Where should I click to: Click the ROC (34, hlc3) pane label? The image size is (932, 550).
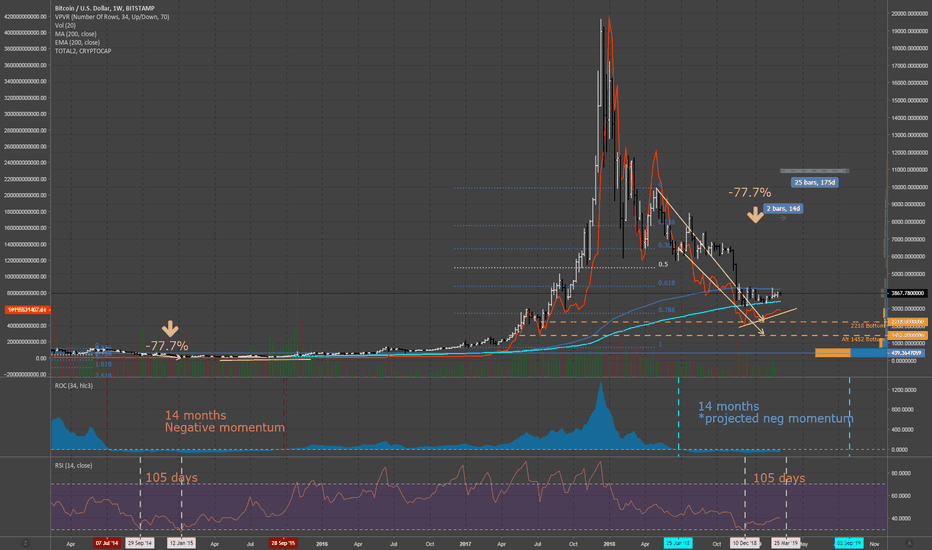pos(74,386)
